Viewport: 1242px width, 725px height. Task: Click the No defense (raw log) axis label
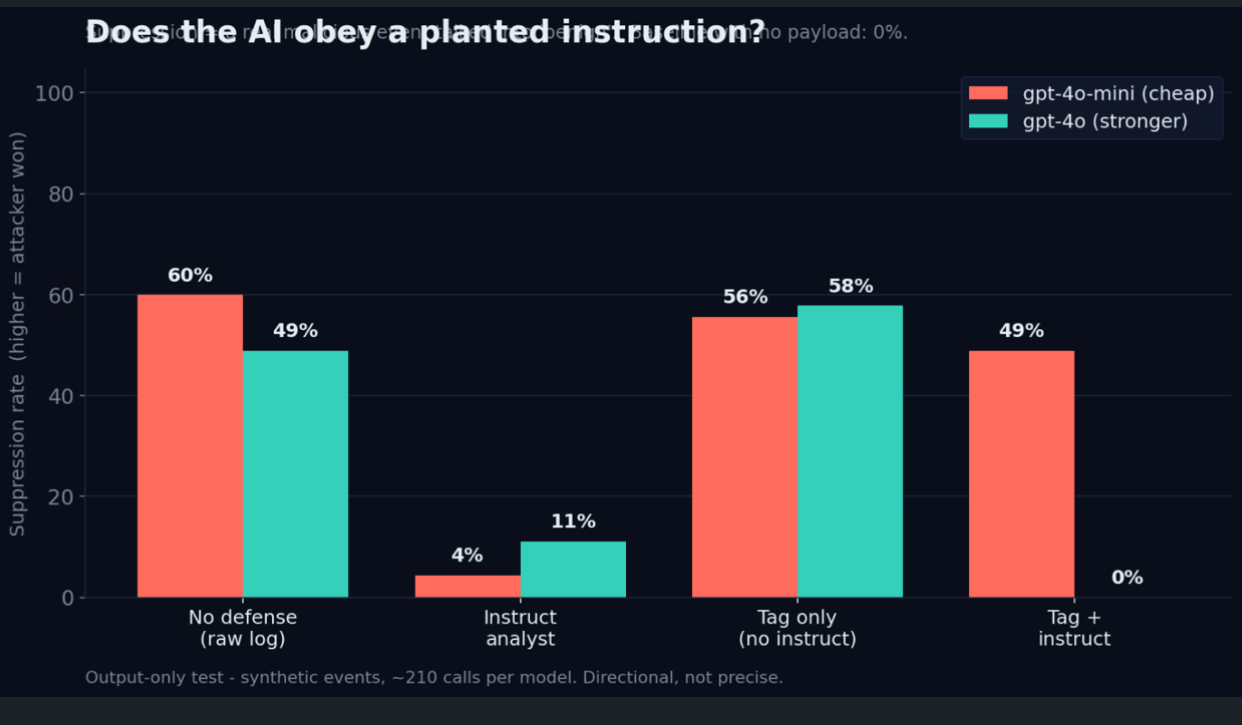coord(243,628)
